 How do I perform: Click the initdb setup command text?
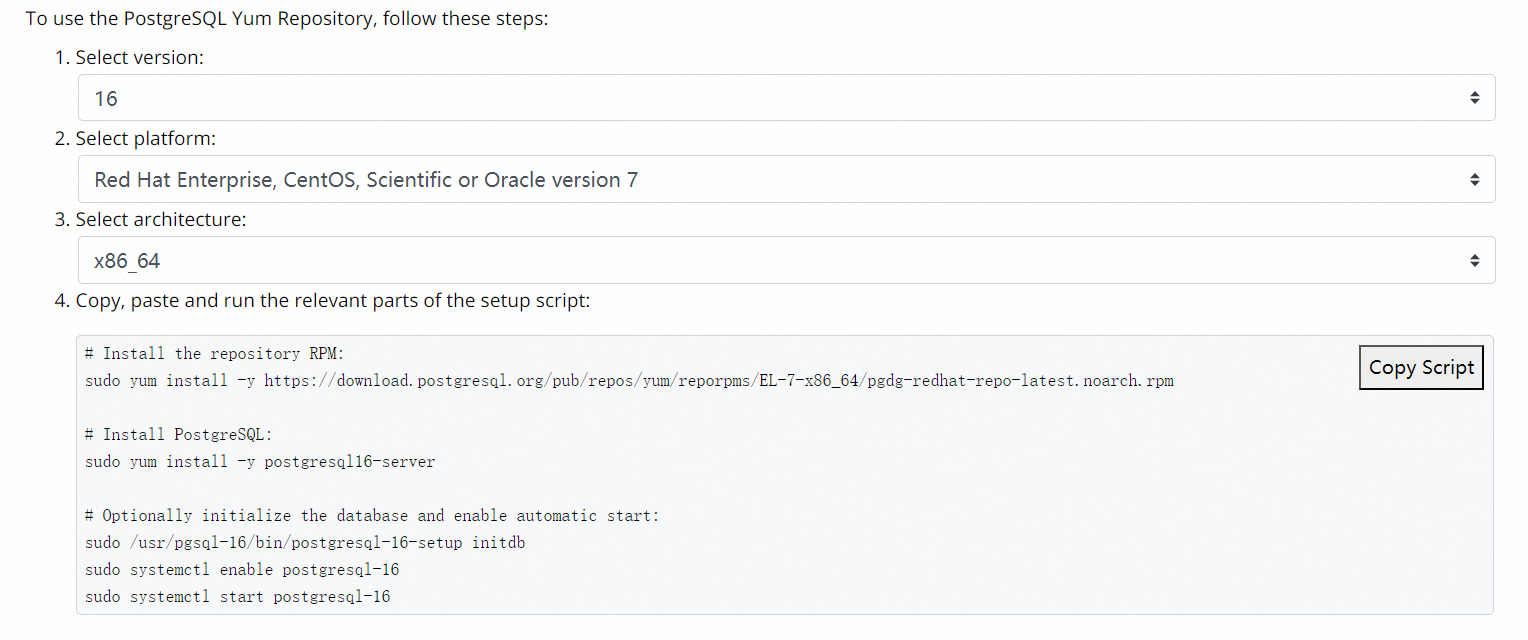(x=307, y=542)
